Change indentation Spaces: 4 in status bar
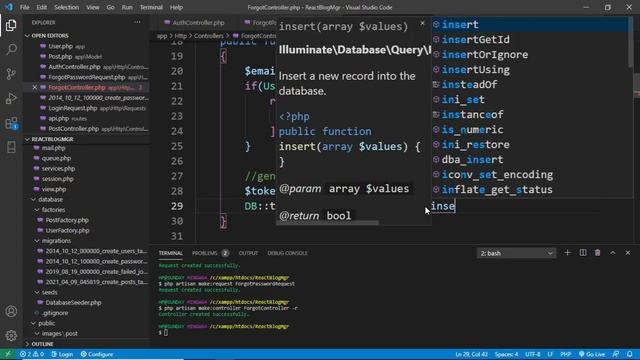Viewport: 640px width, 360px height. pyautogui.click(x=506, y=354)
